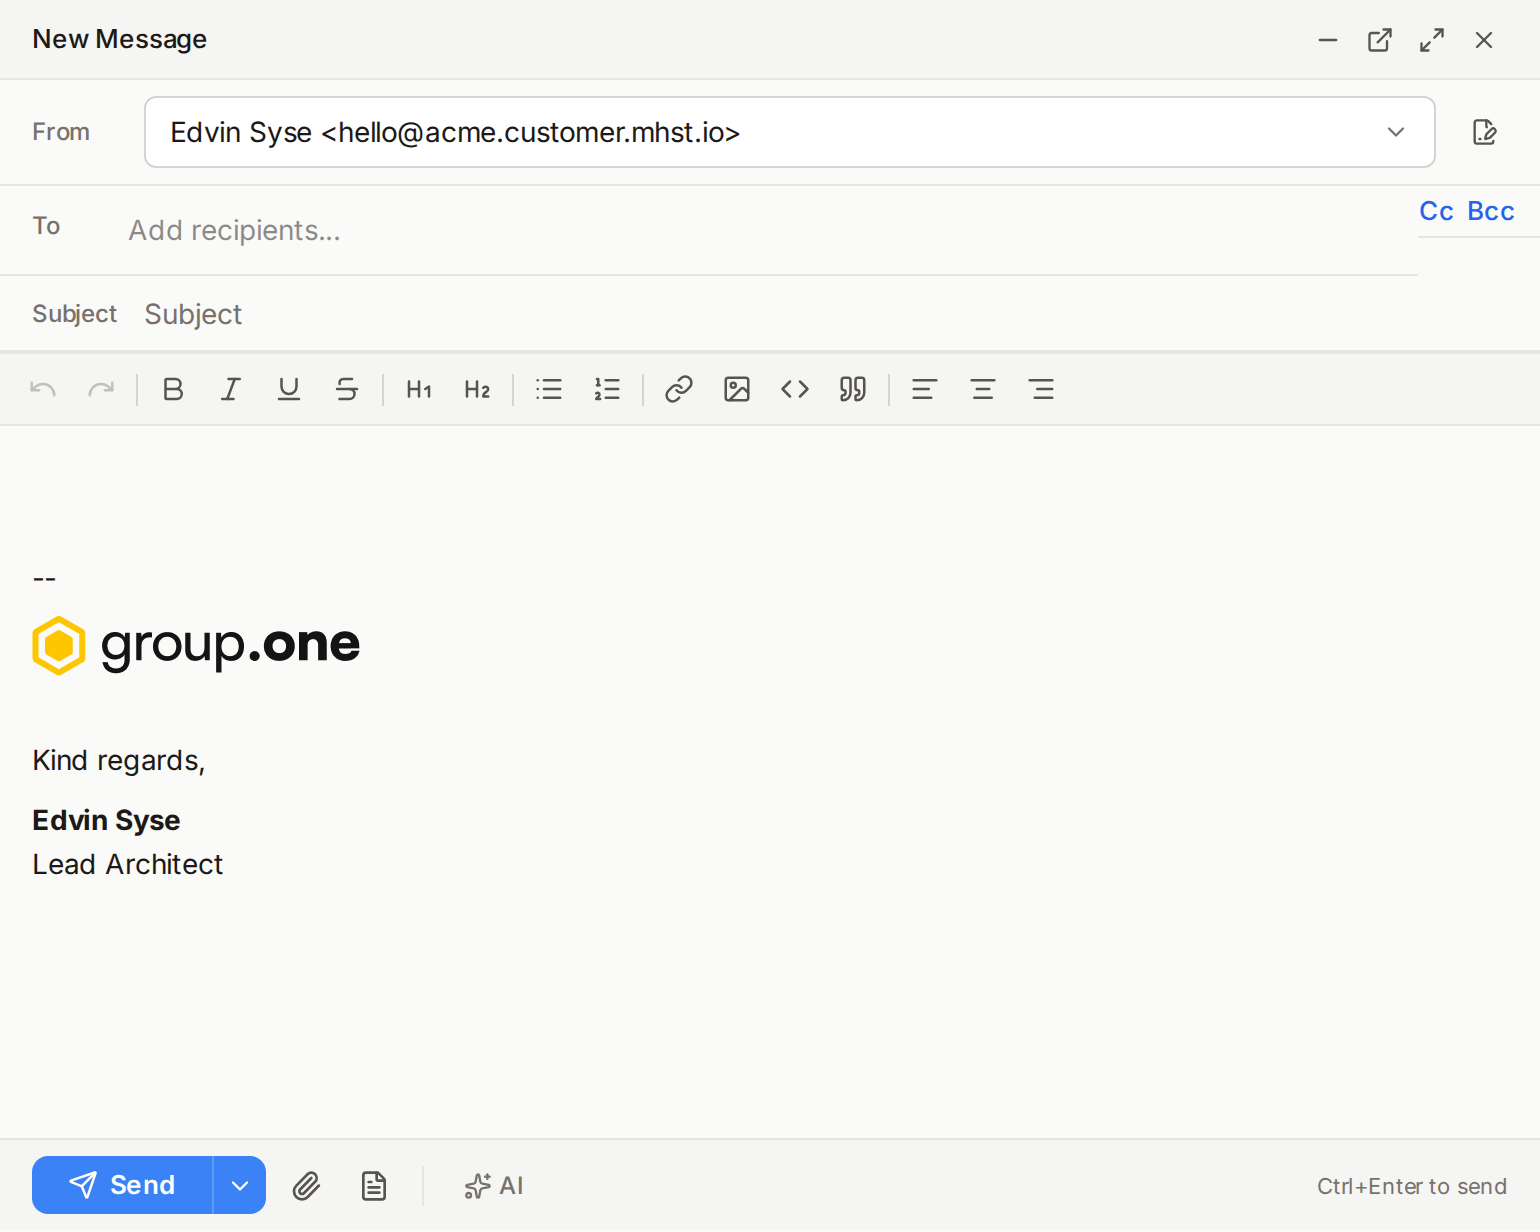Image resolution: width=1540 pixels, height=1232 pixels.
Task: Insert a code block
Action: click(x=794, y=389)
